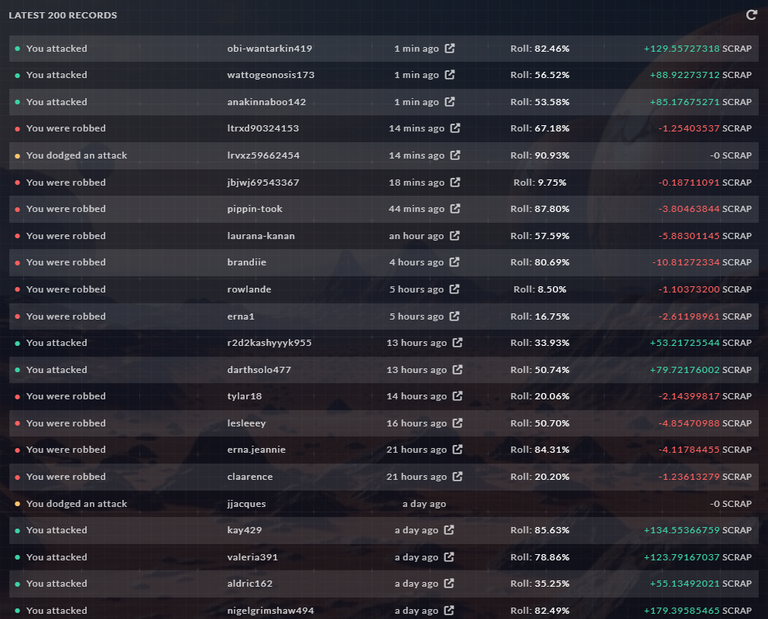Click player name valeria391

click(x=252, y=557)
